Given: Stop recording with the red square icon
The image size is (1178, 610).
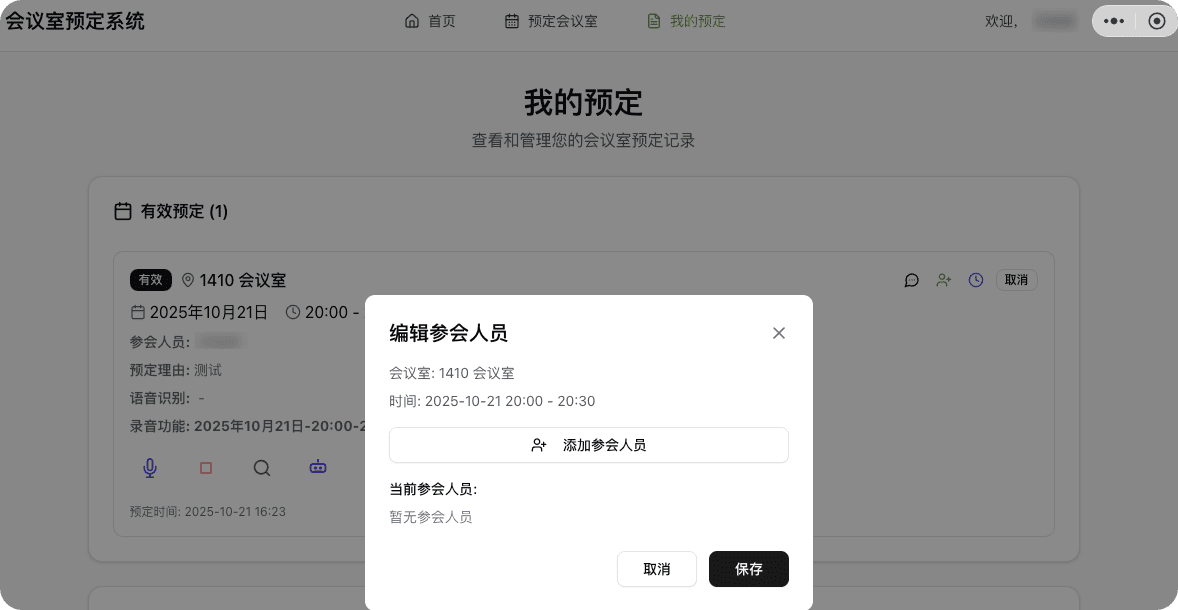Looking at the screenshot, I should (206, 468).
